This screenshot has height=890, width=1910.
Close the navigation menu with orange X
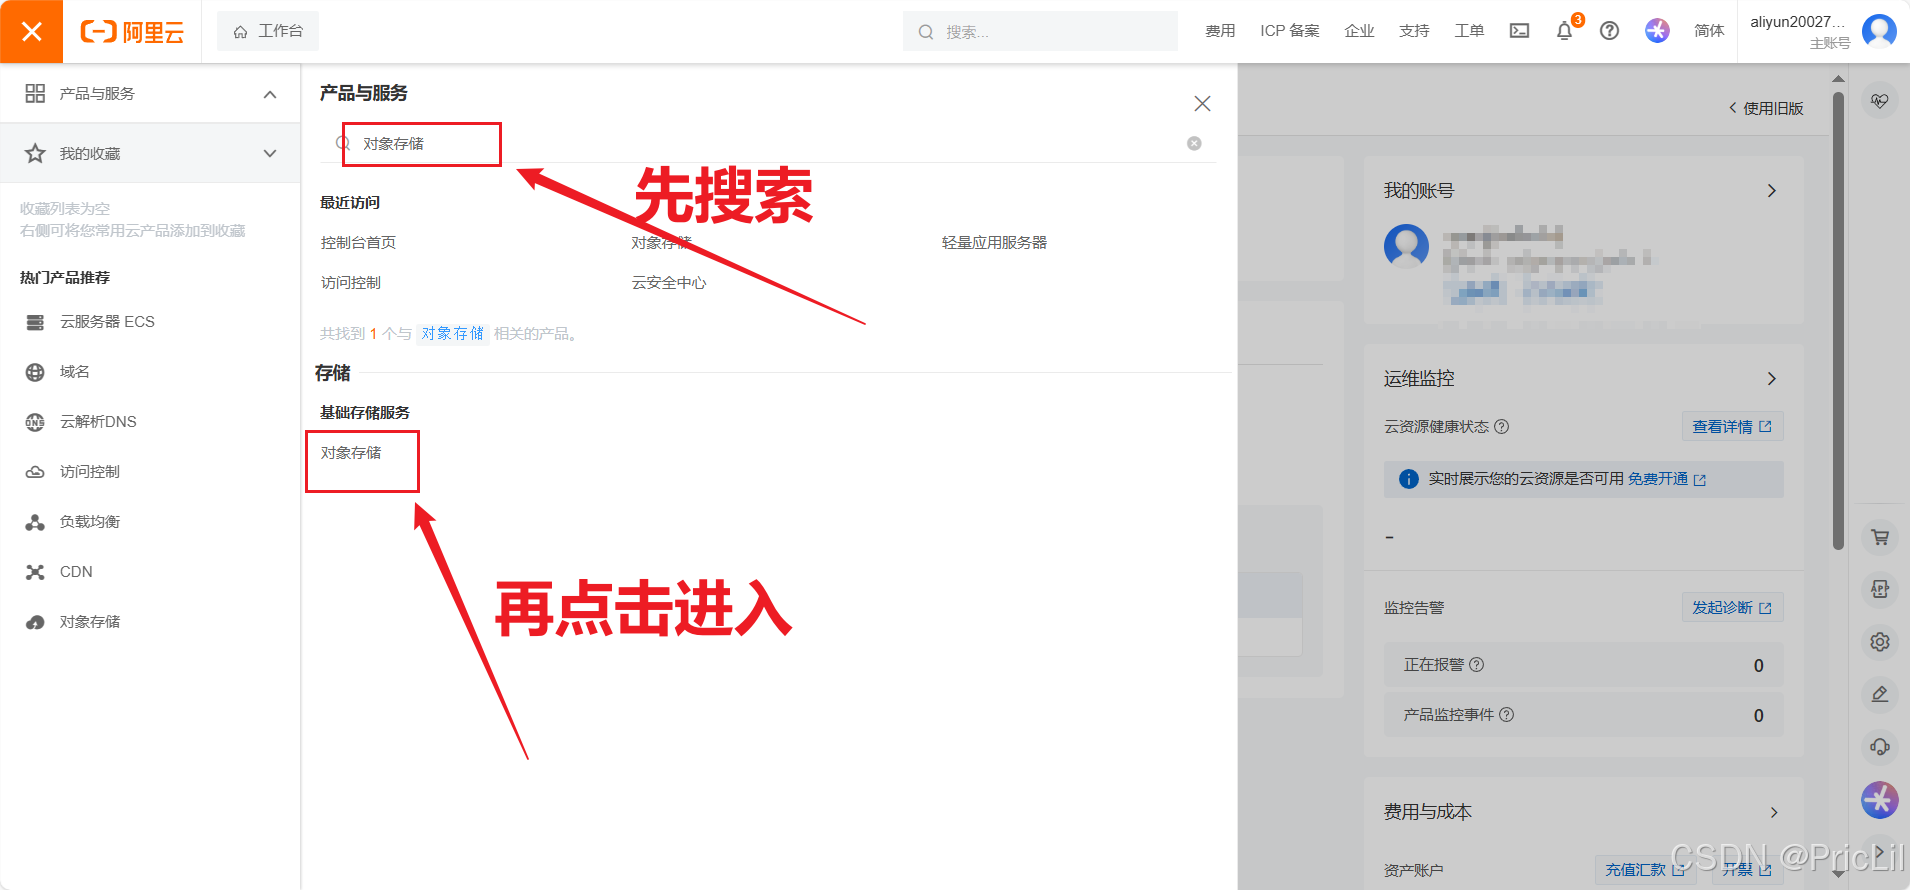click(x=31, y=31)
